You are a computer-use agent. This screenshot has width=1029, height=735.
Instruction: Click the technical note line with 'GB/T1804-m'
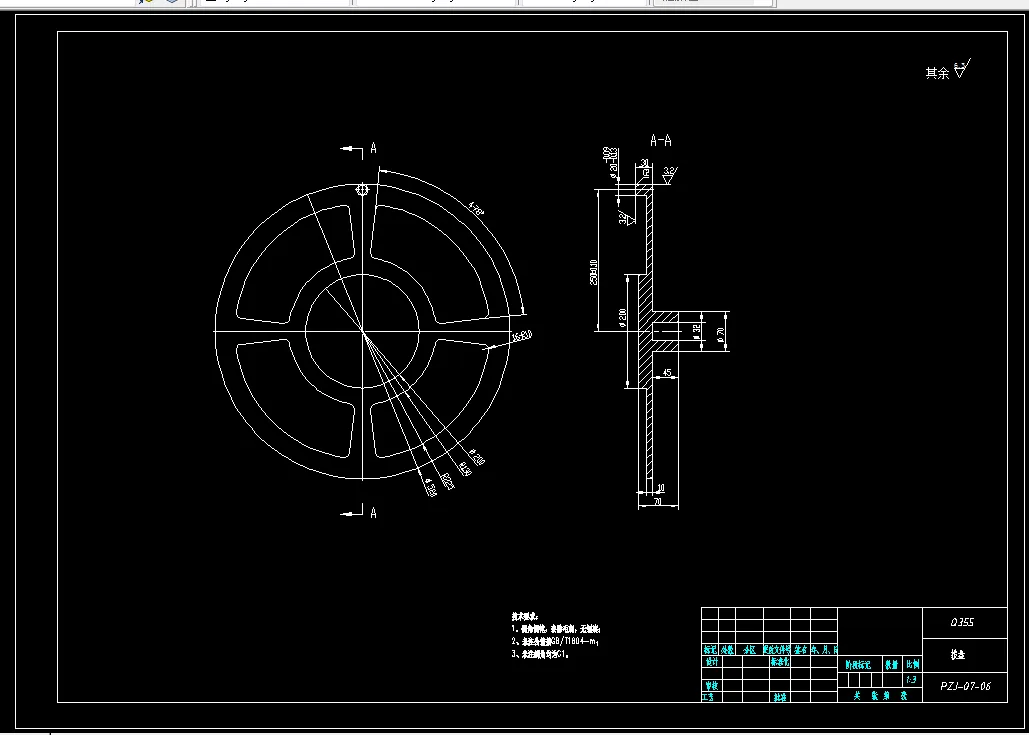555,641
